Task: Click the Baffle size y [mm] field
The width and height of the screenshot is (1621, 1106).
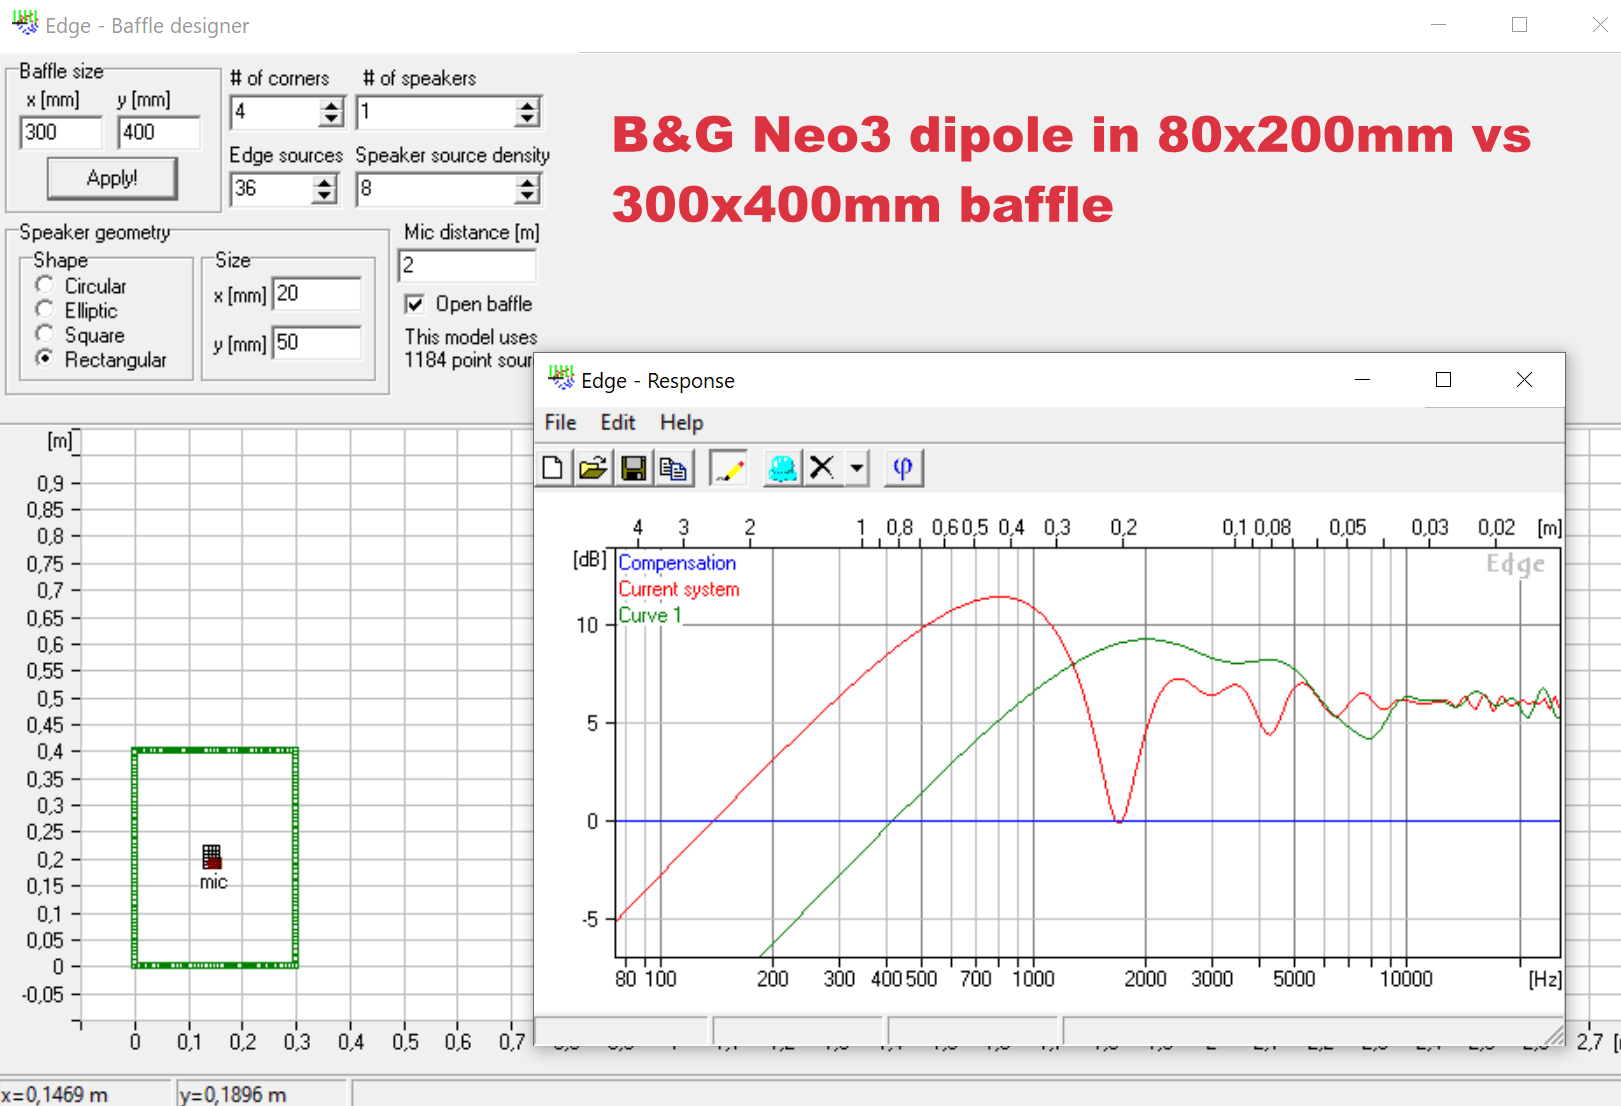Action: [158, 132]
